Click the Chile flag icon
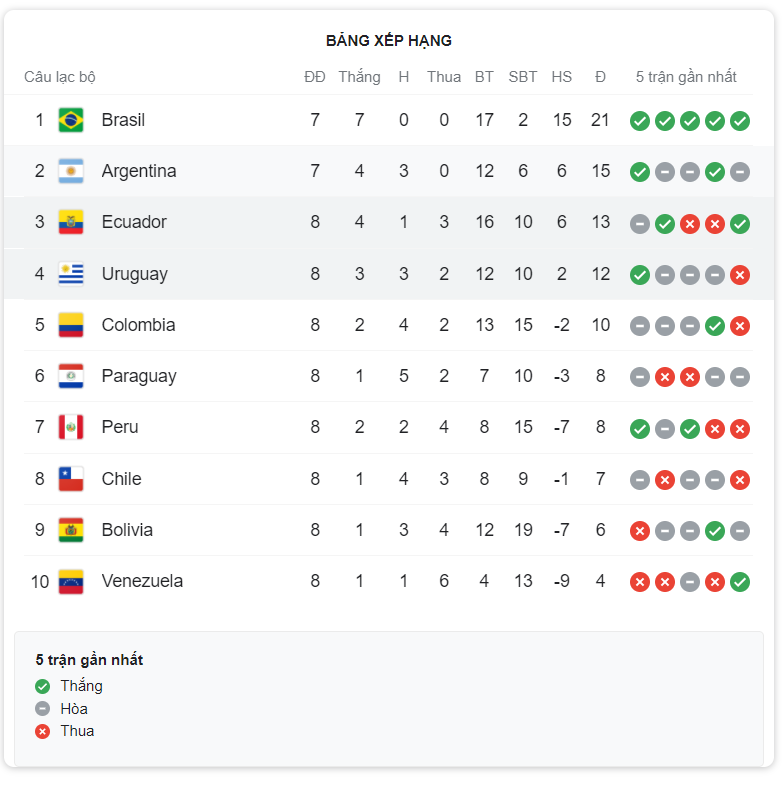 [71, 479]
